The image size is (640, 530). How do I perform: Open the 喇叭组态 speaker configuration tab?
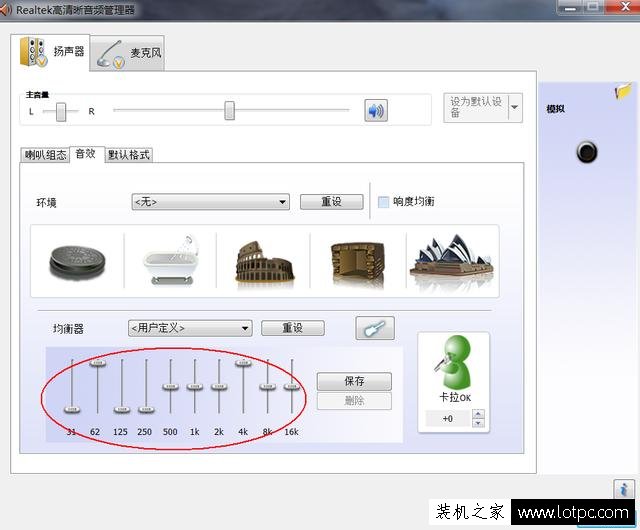(45, 155)
